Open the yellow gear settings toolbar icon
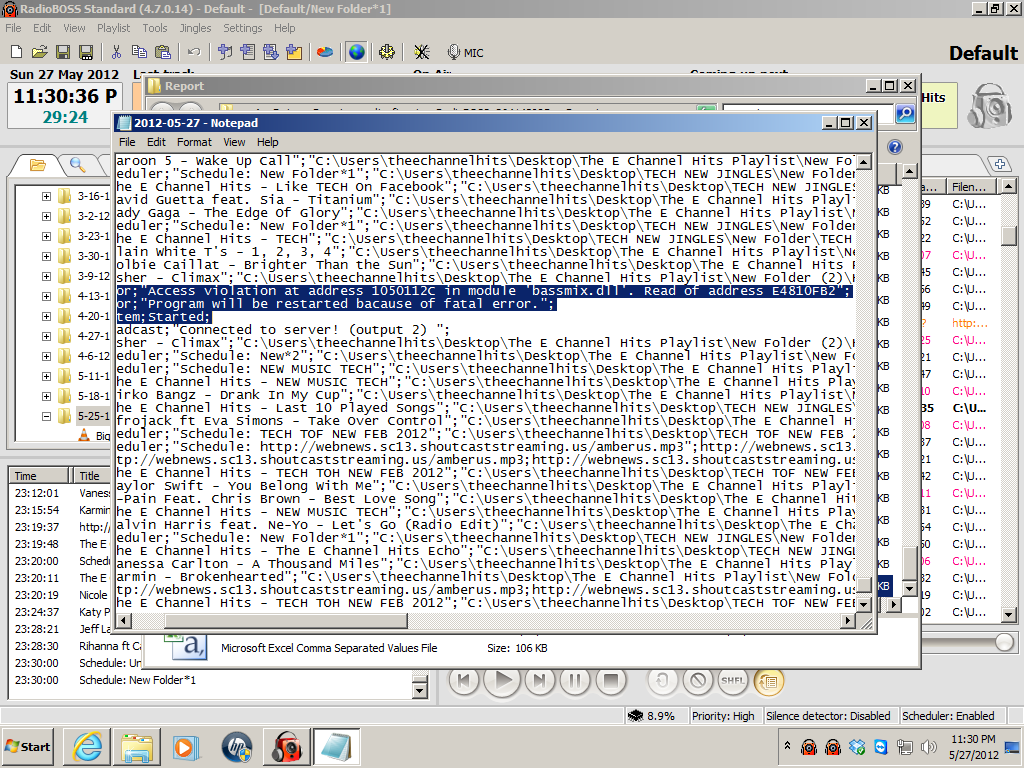The image size is (1024, 768). tap(387, 52)
